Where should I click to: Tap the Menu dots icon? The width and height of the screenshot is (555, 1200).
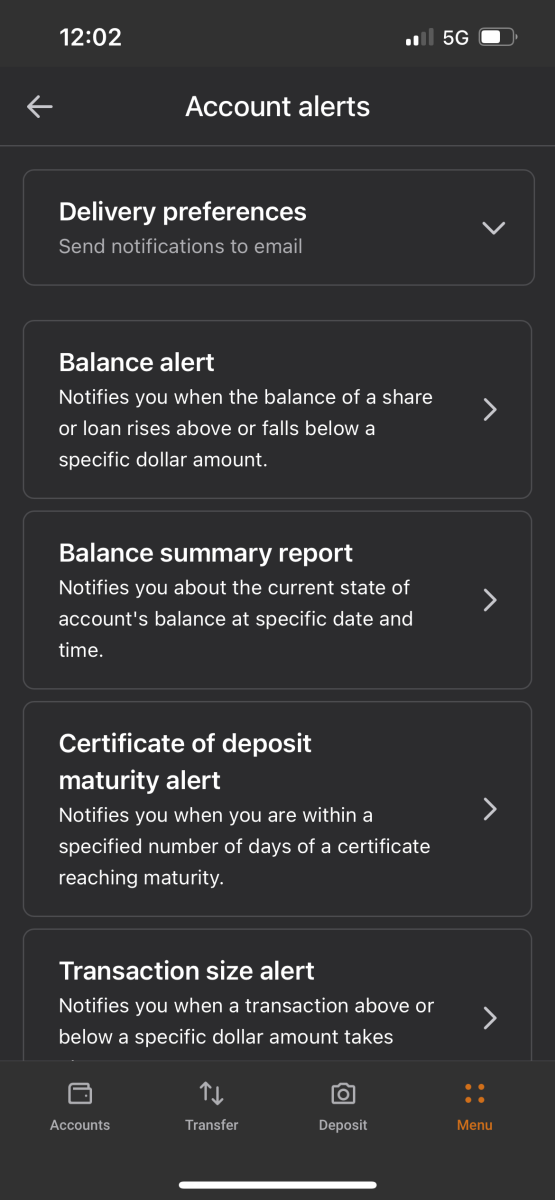click(x=475, y=1093)
